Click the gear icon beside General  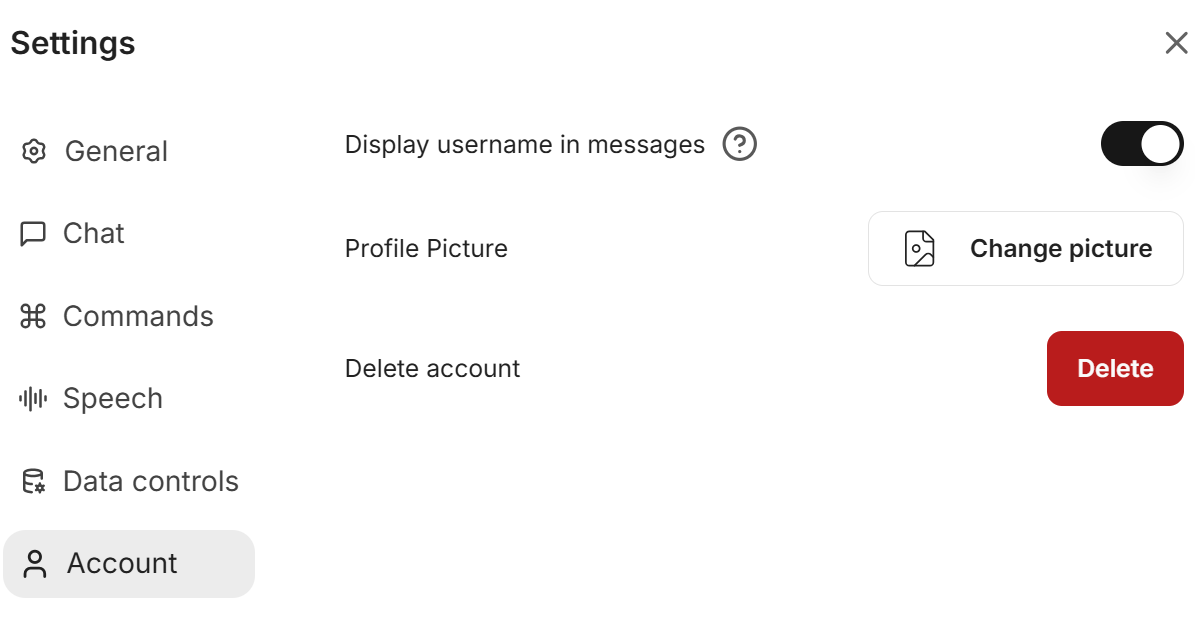[x=34, y=152]
